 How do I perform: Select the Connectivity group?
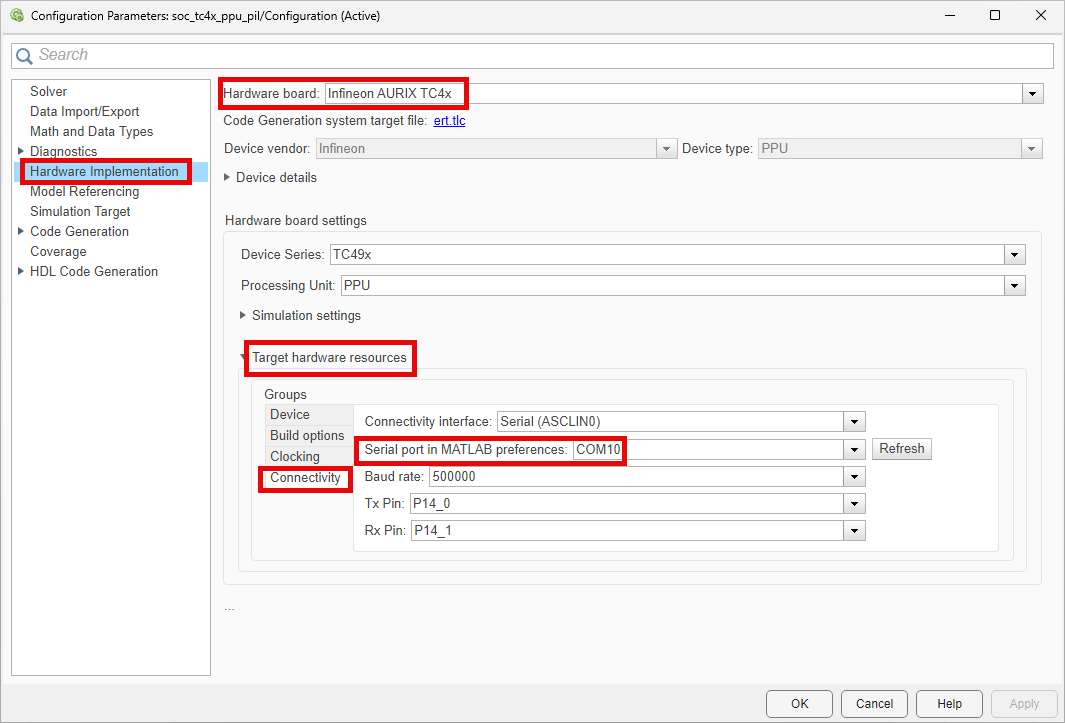click(x=305, y=478)
